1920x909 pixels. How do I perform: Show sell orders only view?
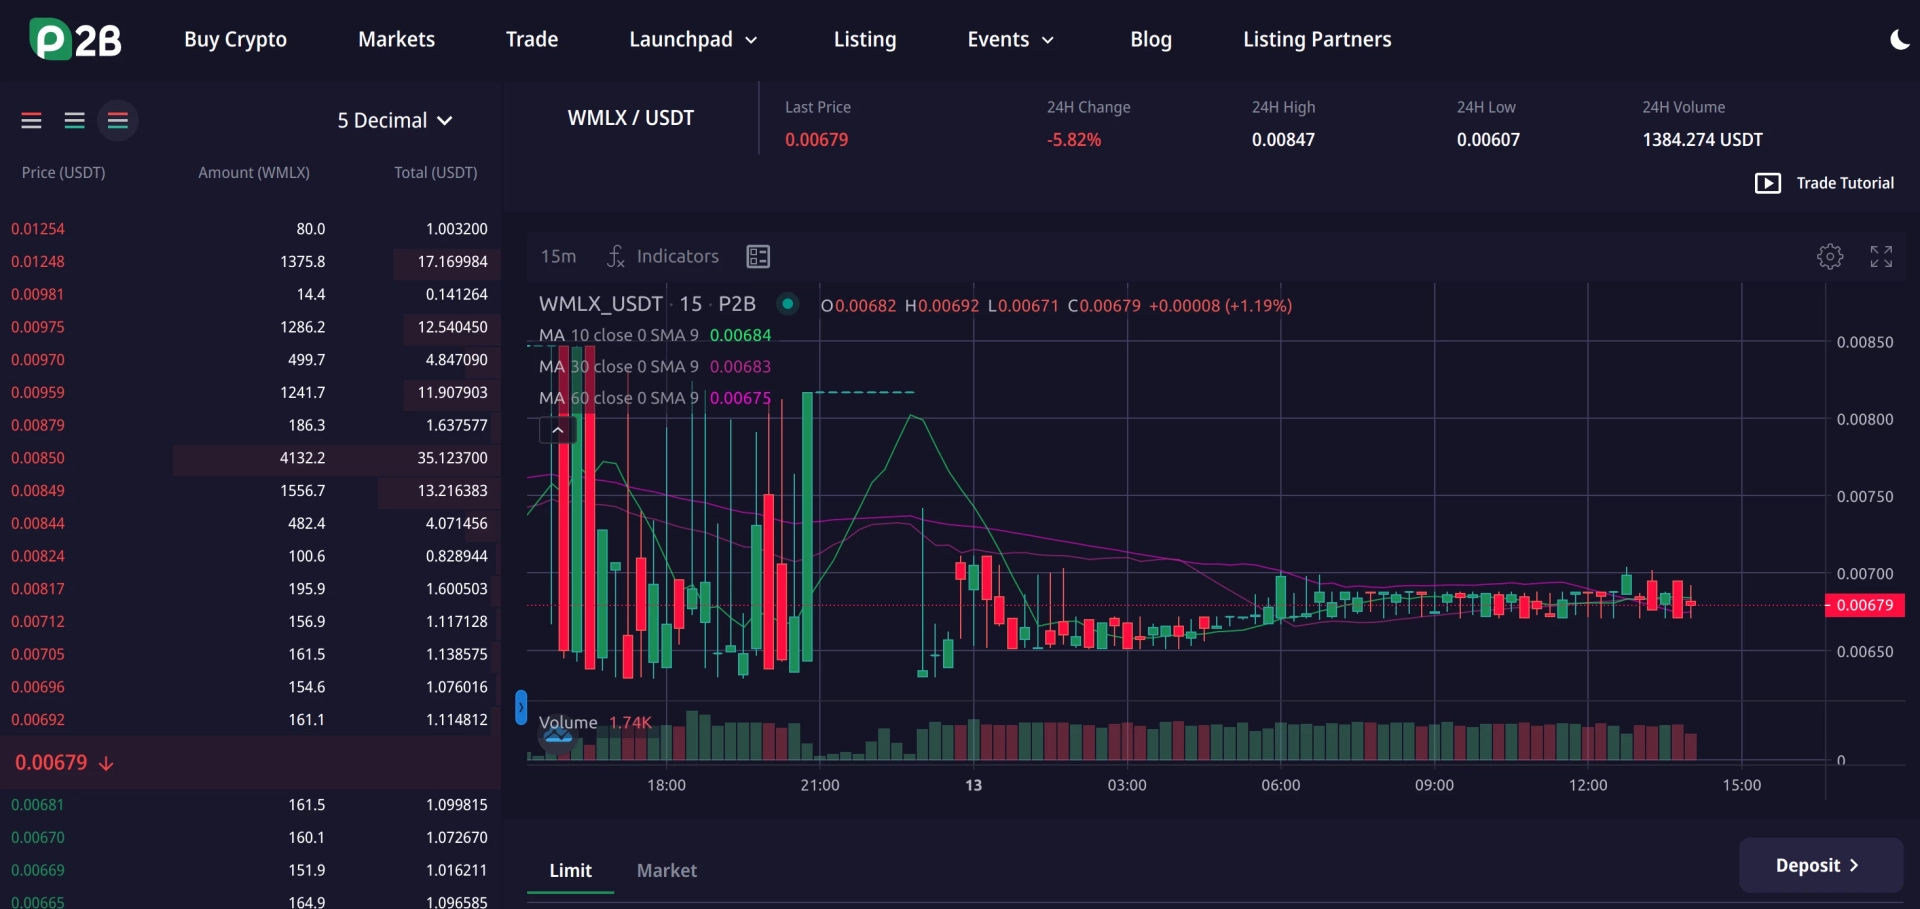point(32,121)
